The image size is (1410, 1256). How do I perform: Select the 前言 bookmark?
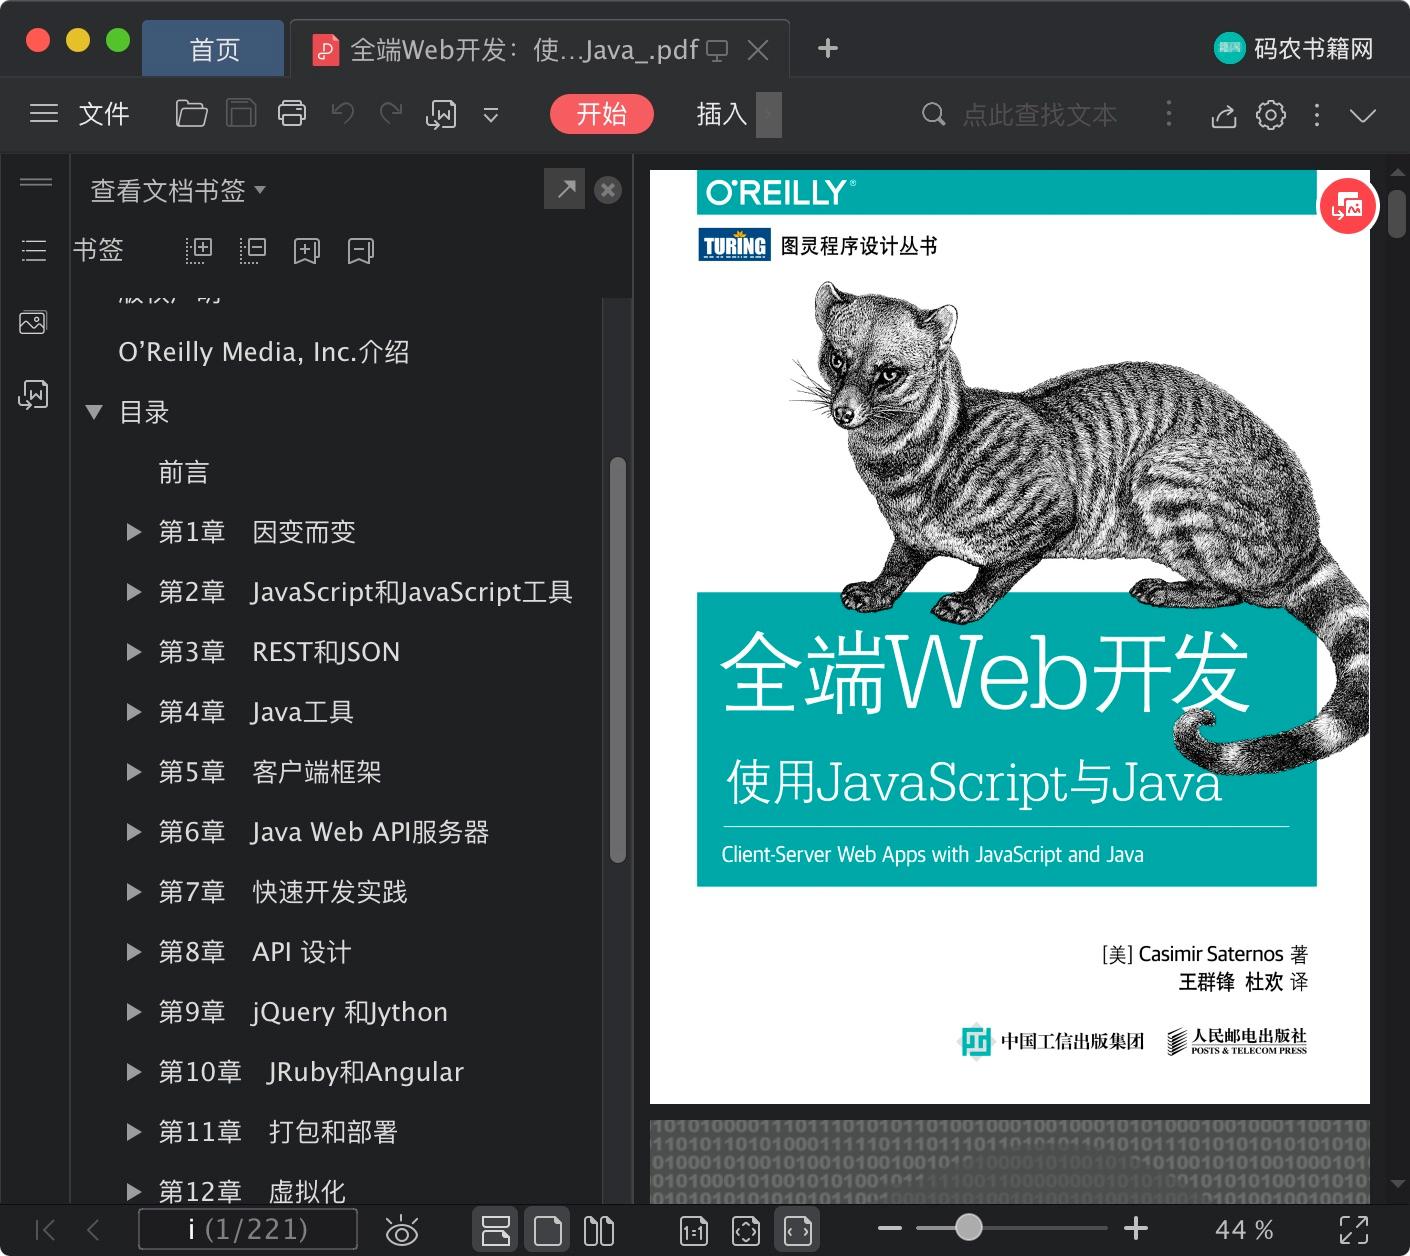184,472
